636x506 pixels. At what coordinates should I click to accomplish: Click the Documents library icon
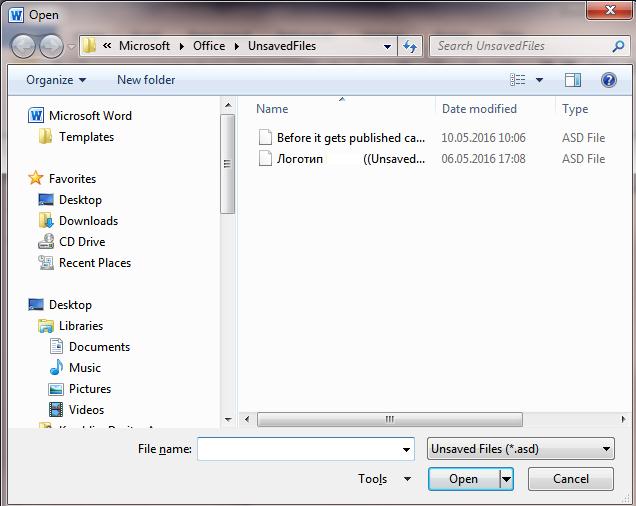pyautogui.click(x=56, y=346)
